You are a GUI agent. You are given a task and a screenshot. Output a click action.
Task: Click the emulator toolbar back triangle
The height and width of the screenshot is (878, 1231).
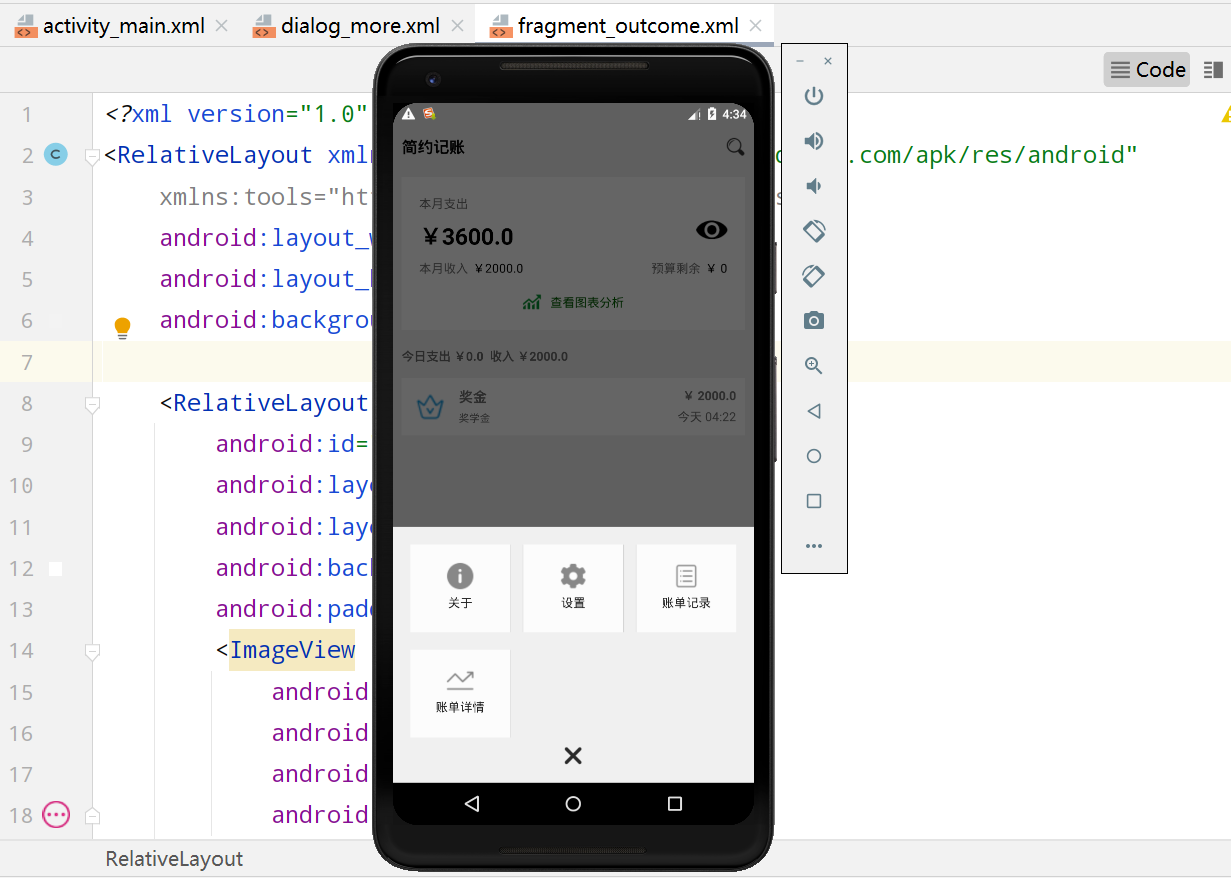pos(814,411)
